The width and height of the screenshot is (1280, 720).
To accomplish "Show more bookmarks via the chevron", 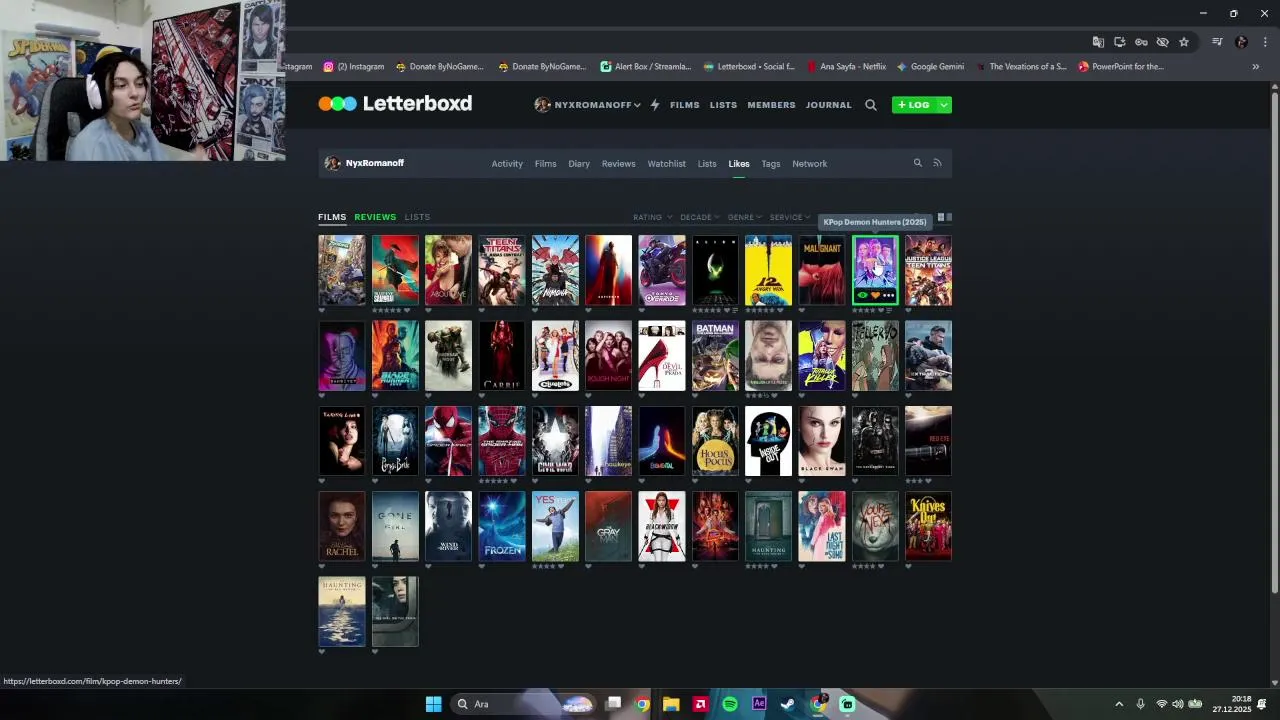I will 1256,67.
